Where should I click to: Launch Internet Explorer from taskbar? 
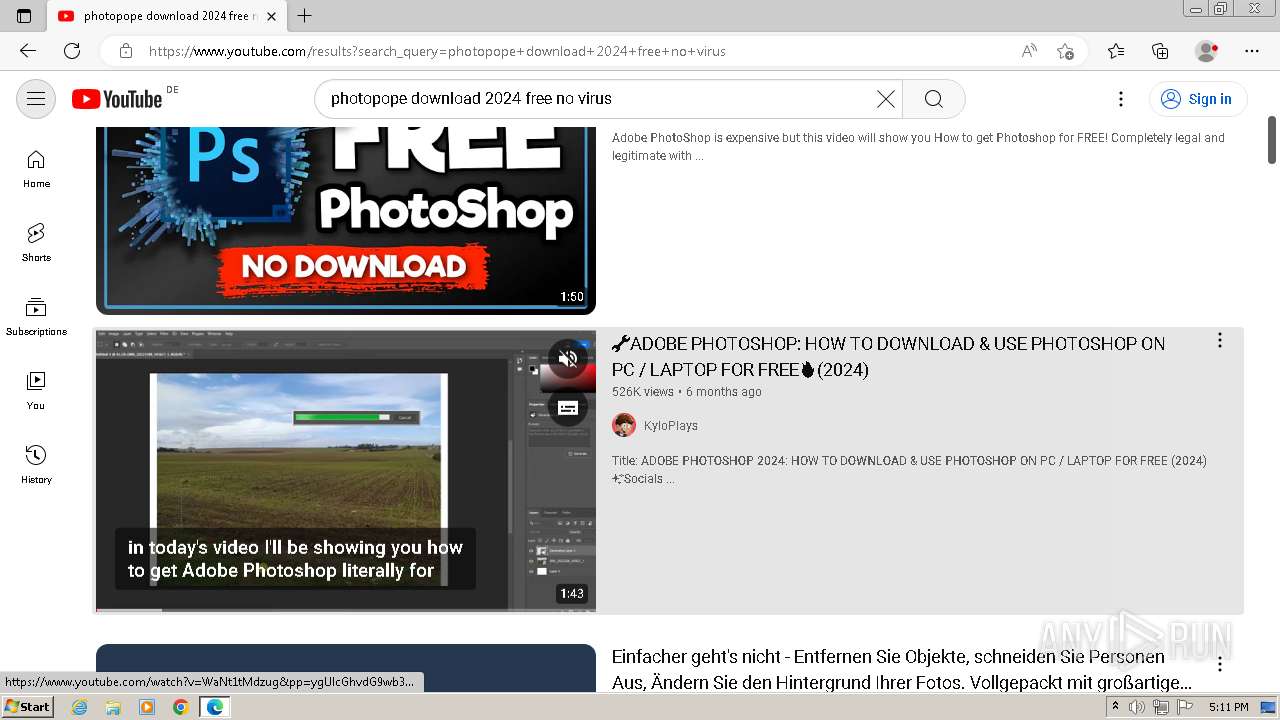79,707
